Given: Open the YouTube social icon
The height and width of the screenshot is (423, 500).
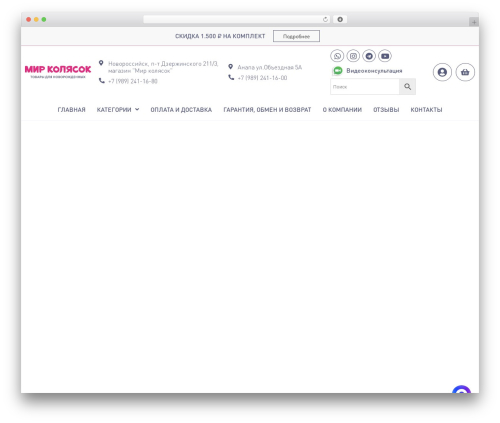Looking at the screenshot, I should [385, 56].
